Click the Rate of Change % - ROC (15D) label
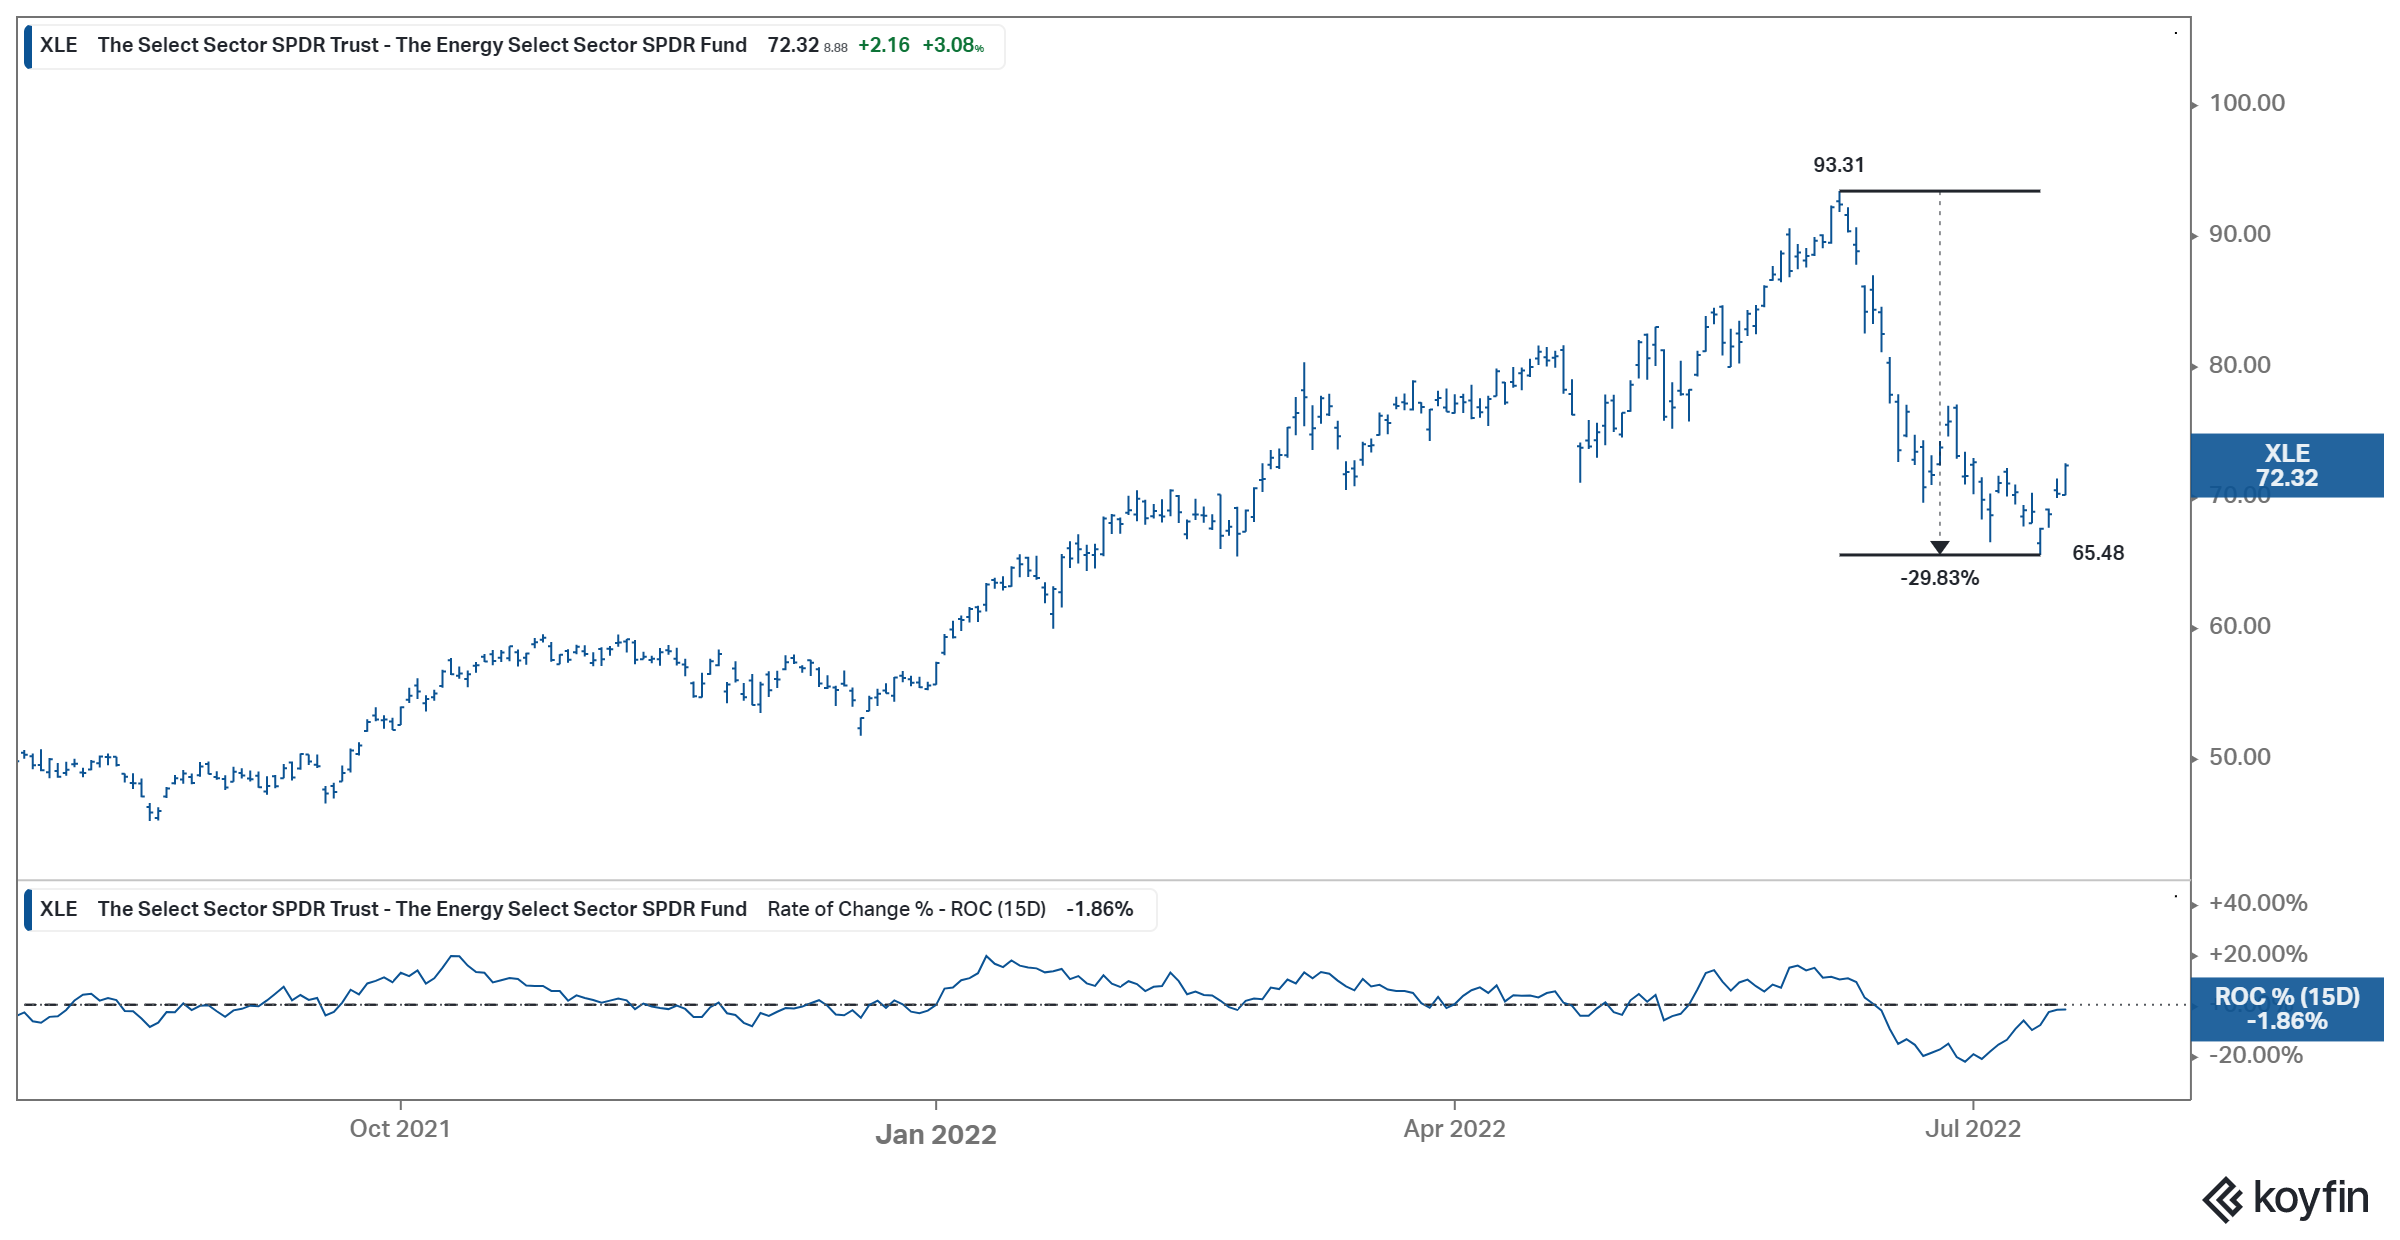This screenshot has height=1240, width=2400. coord(907,909)
